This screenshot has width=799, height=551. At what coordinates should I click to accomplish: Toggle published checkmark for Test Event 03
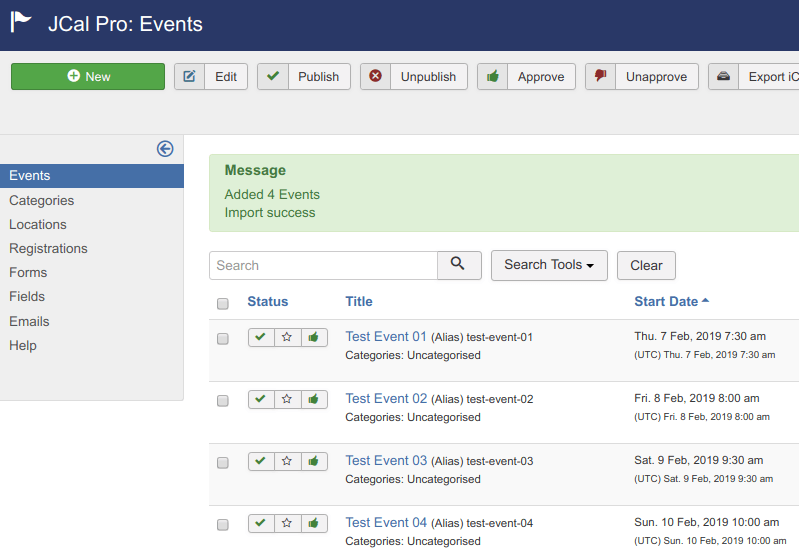tap(261, 462)
